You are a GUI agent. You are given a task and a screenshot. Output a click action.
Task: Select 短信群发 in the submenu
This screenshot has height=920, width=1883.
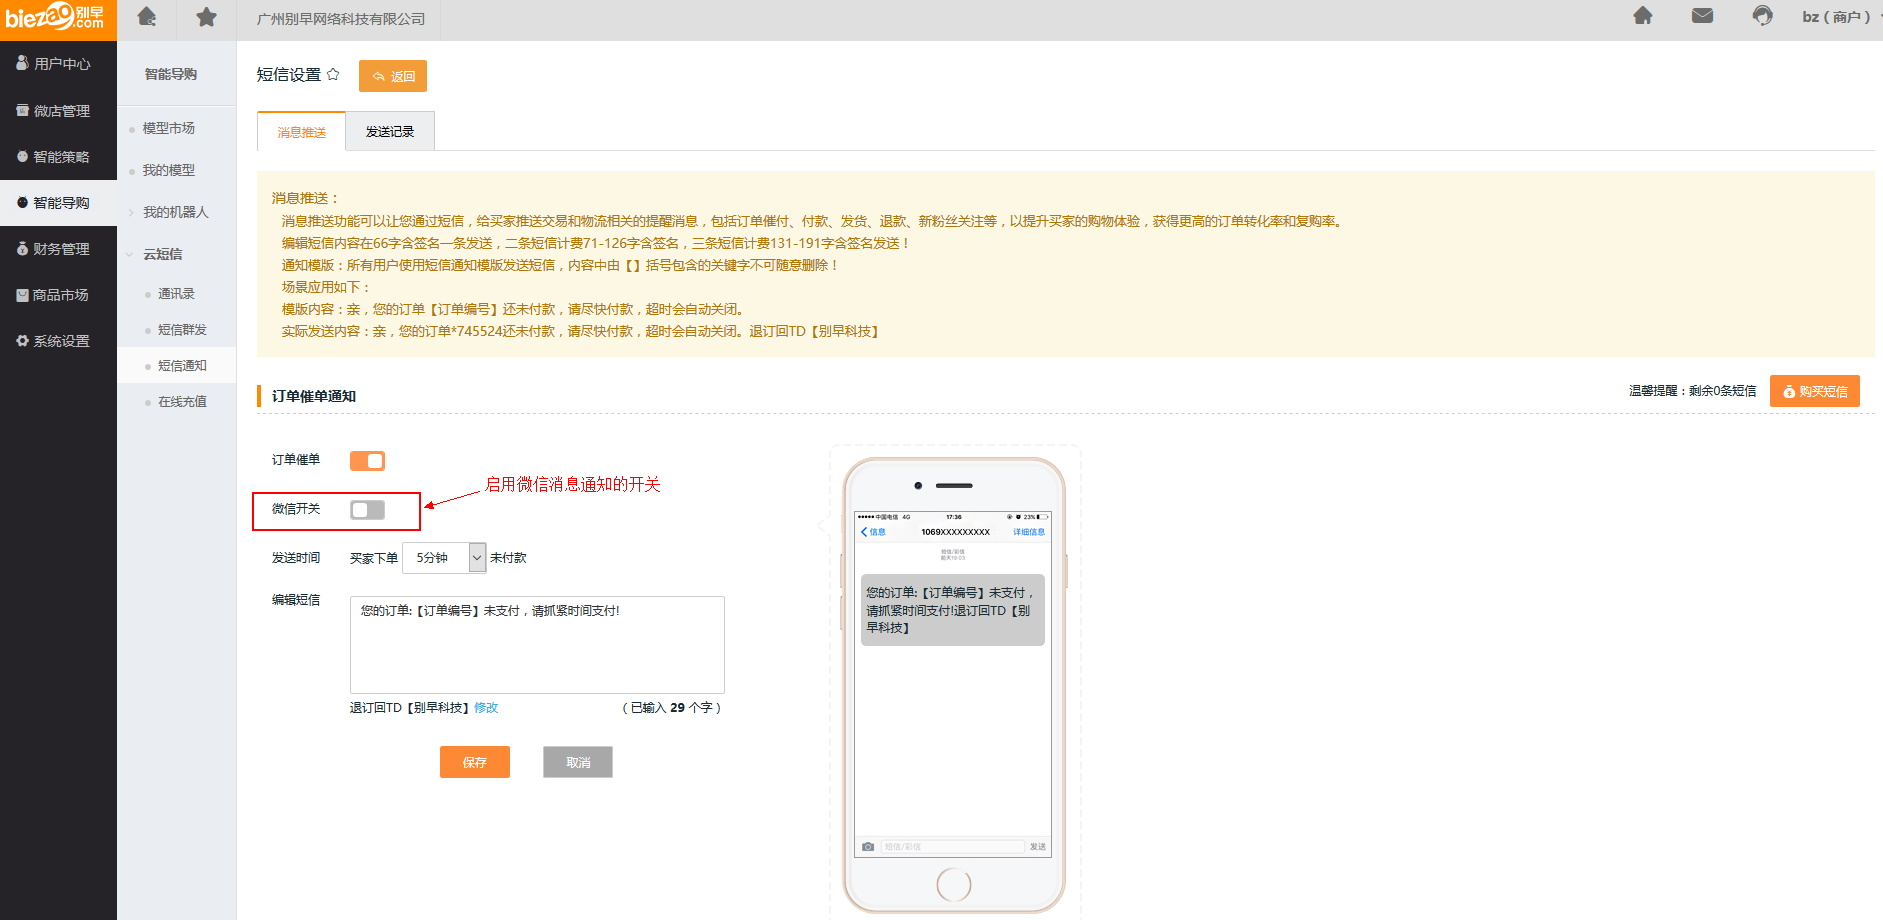click(x=182, y=330)
